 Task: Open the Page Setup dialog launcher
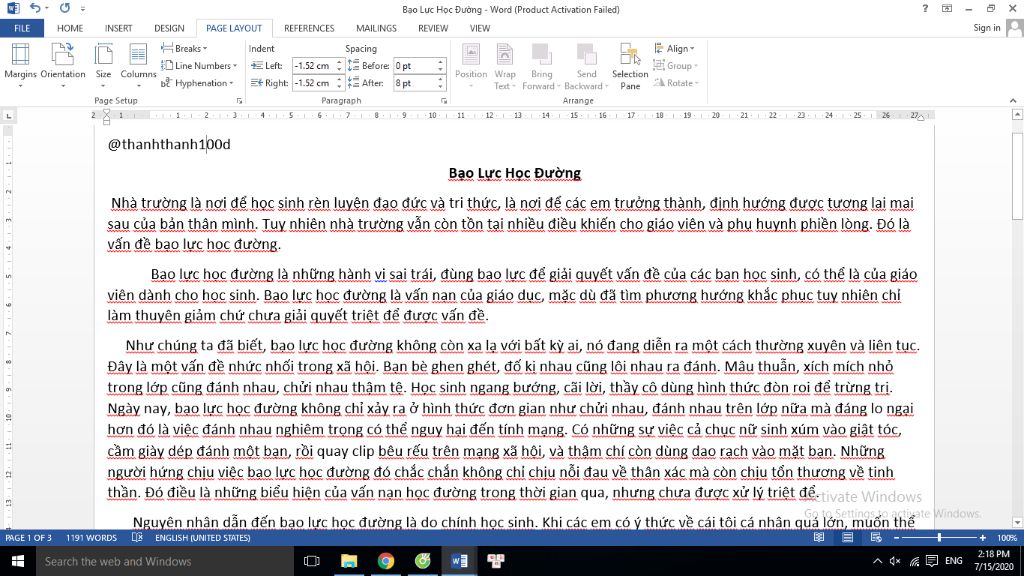pyautogui.click(x=239, y=101)
